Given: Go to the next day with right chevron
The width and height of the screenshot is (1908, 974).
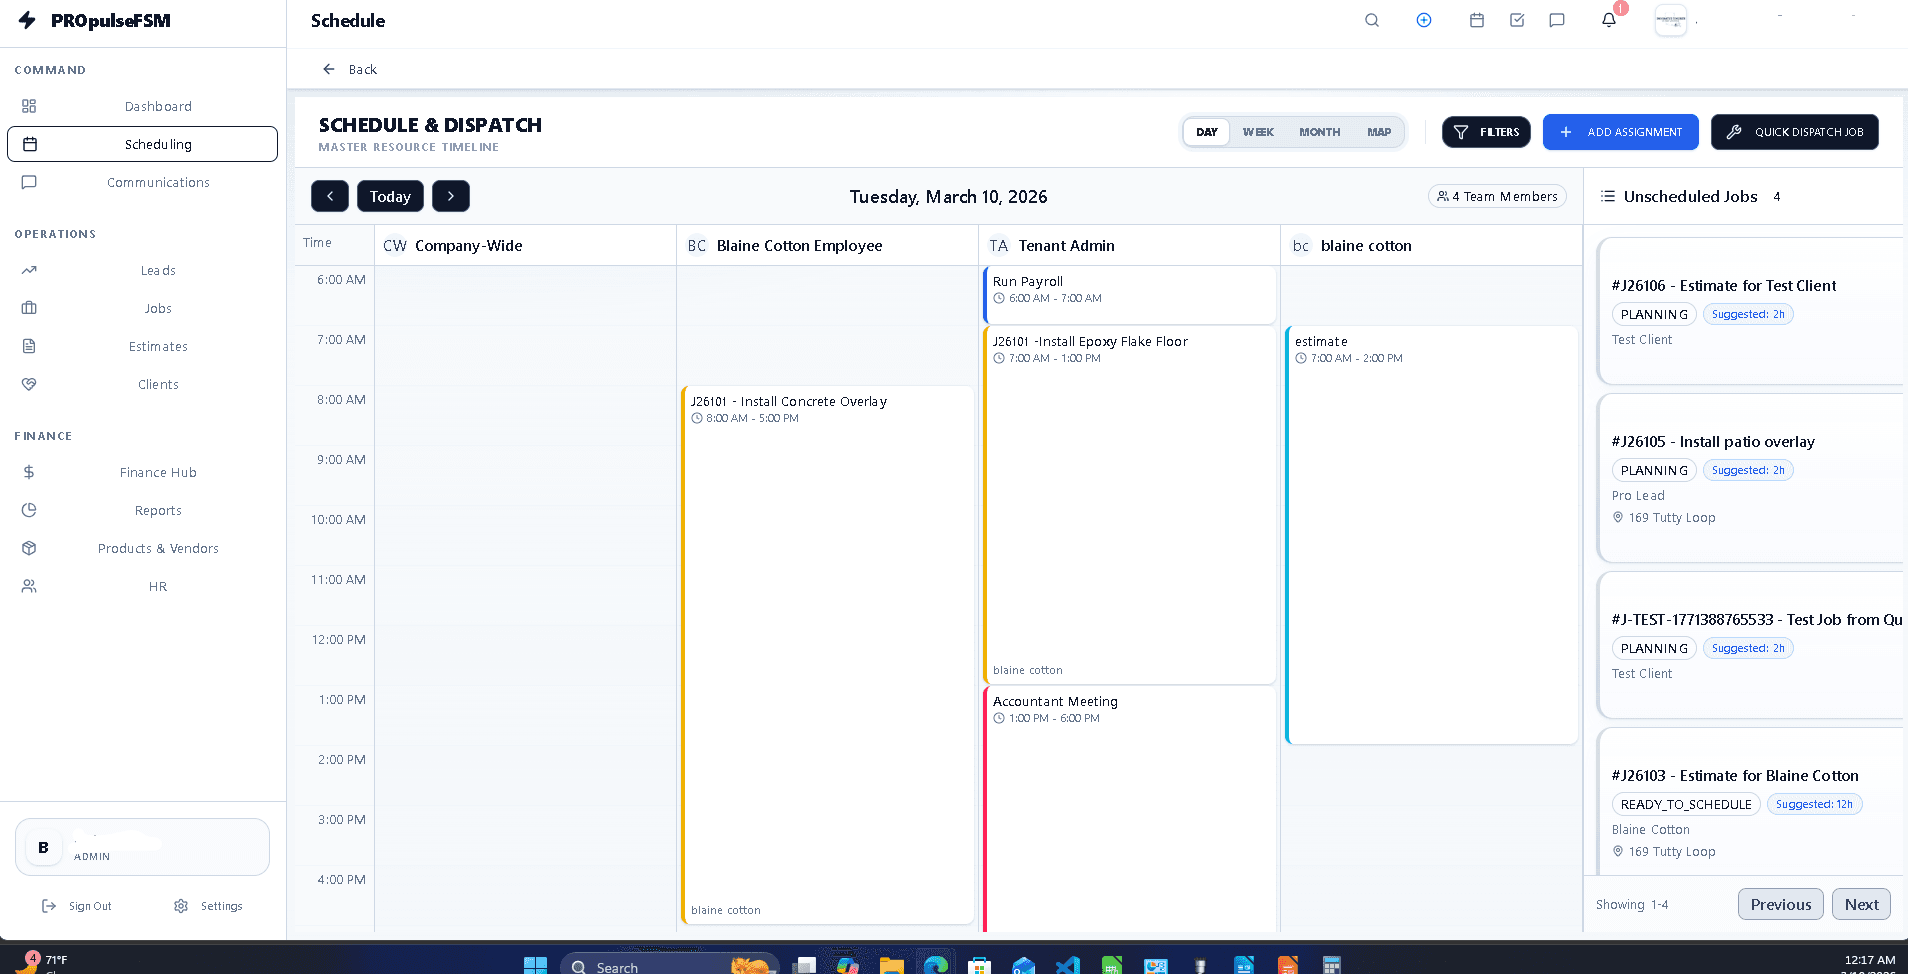Looking at the screenshot, I should point(450,196).
